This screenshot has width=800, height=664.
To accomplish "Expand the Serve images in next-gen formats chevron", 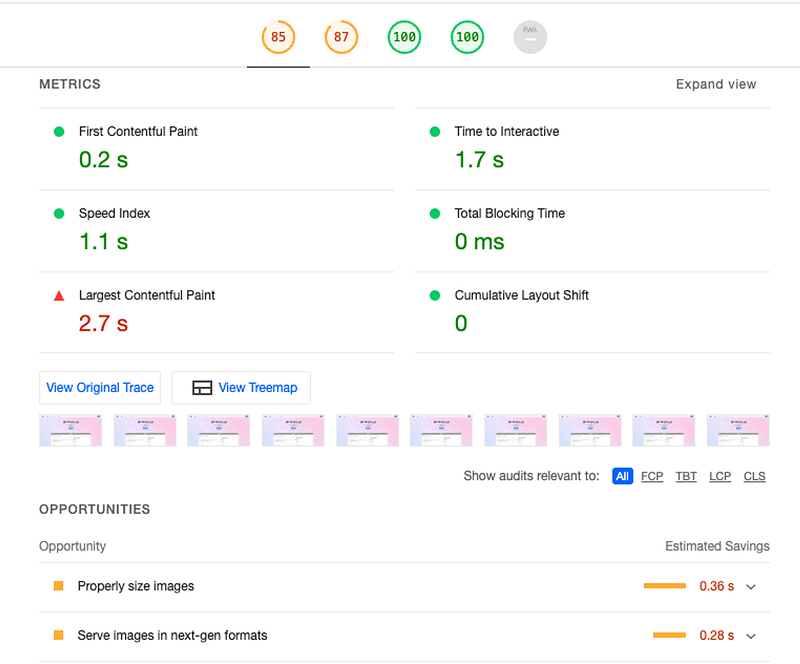I will point(751,636).
